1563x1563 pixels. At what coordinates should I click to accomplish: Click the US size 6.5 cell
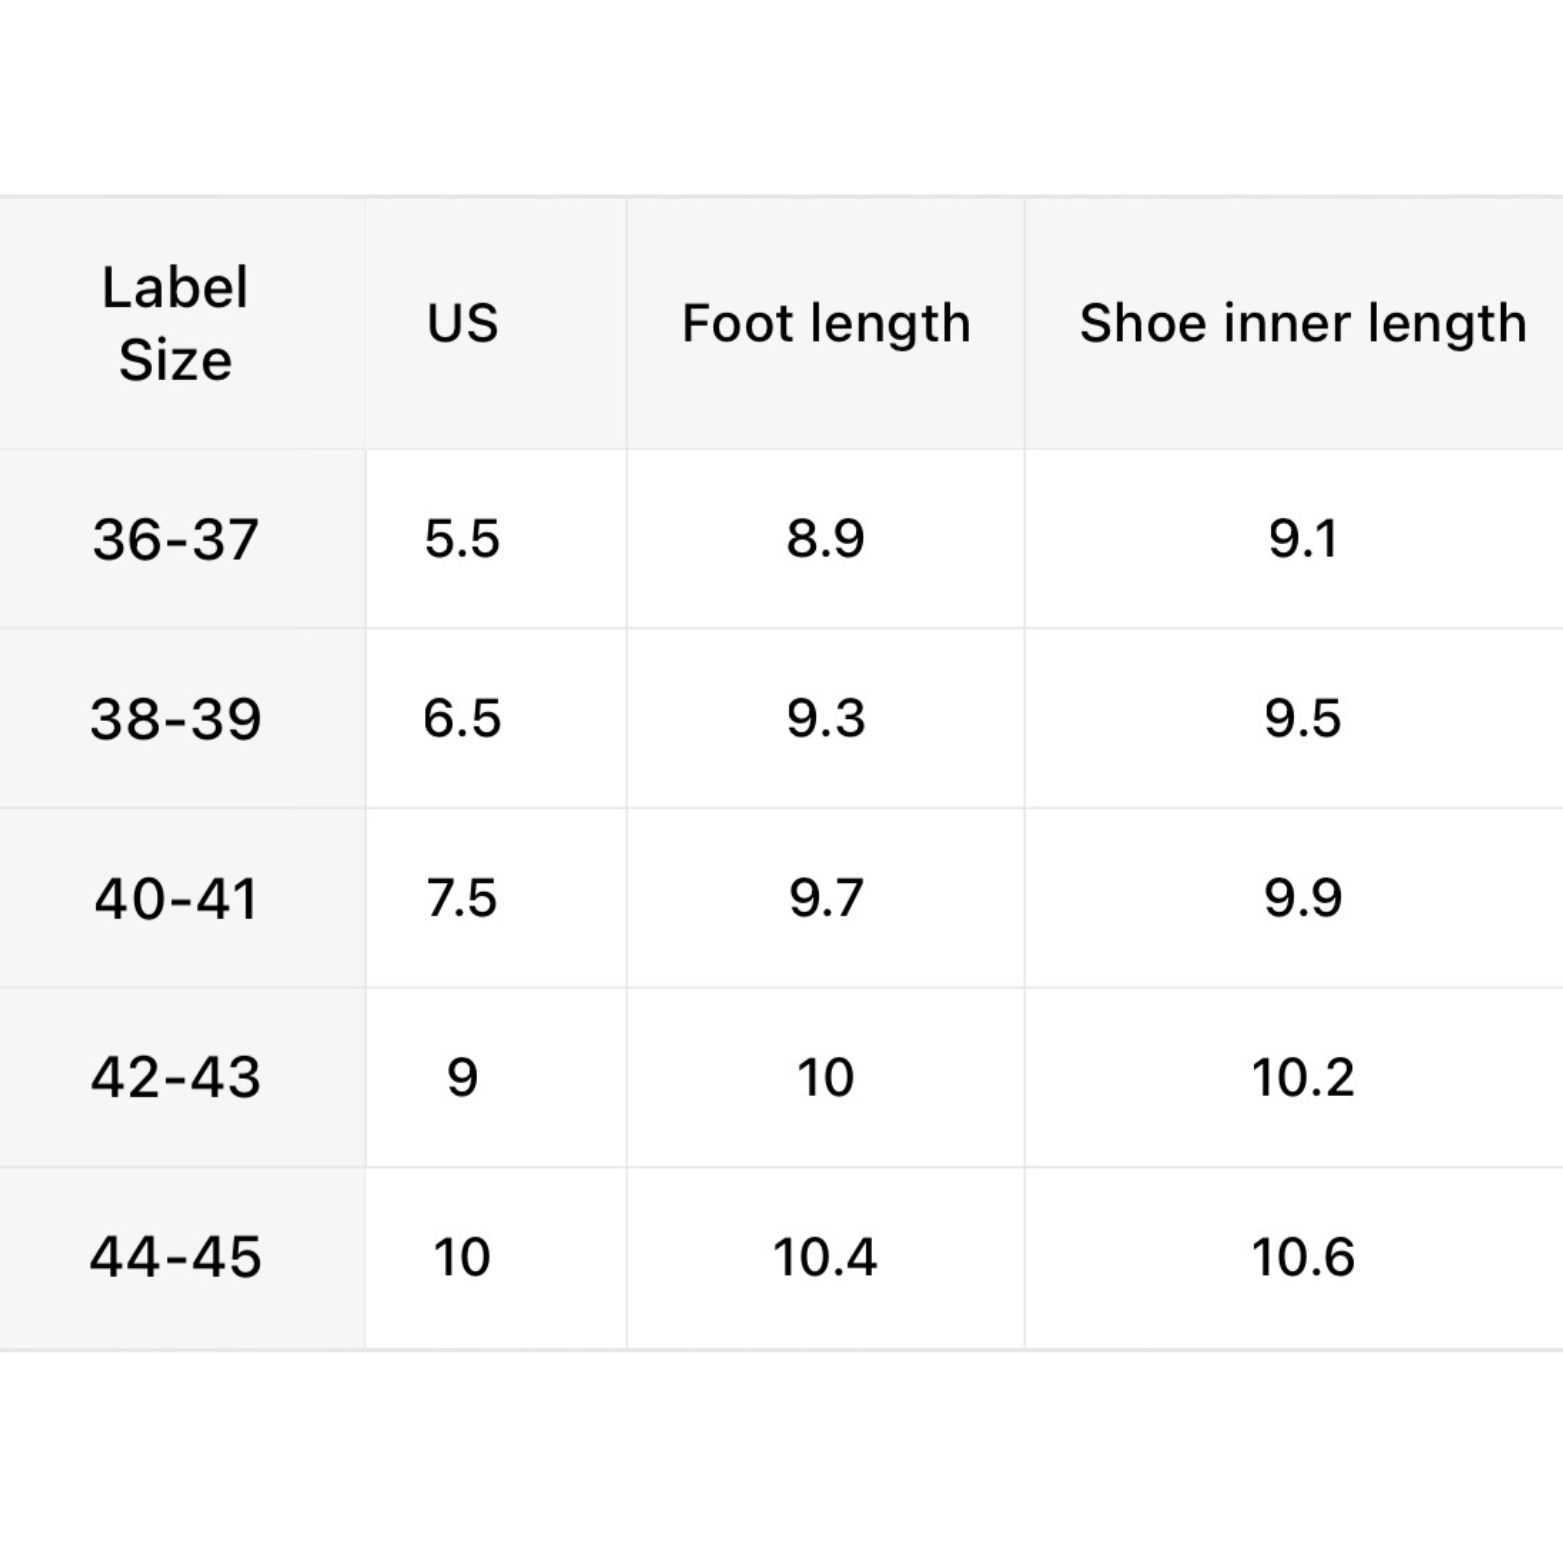click(462, 718)
